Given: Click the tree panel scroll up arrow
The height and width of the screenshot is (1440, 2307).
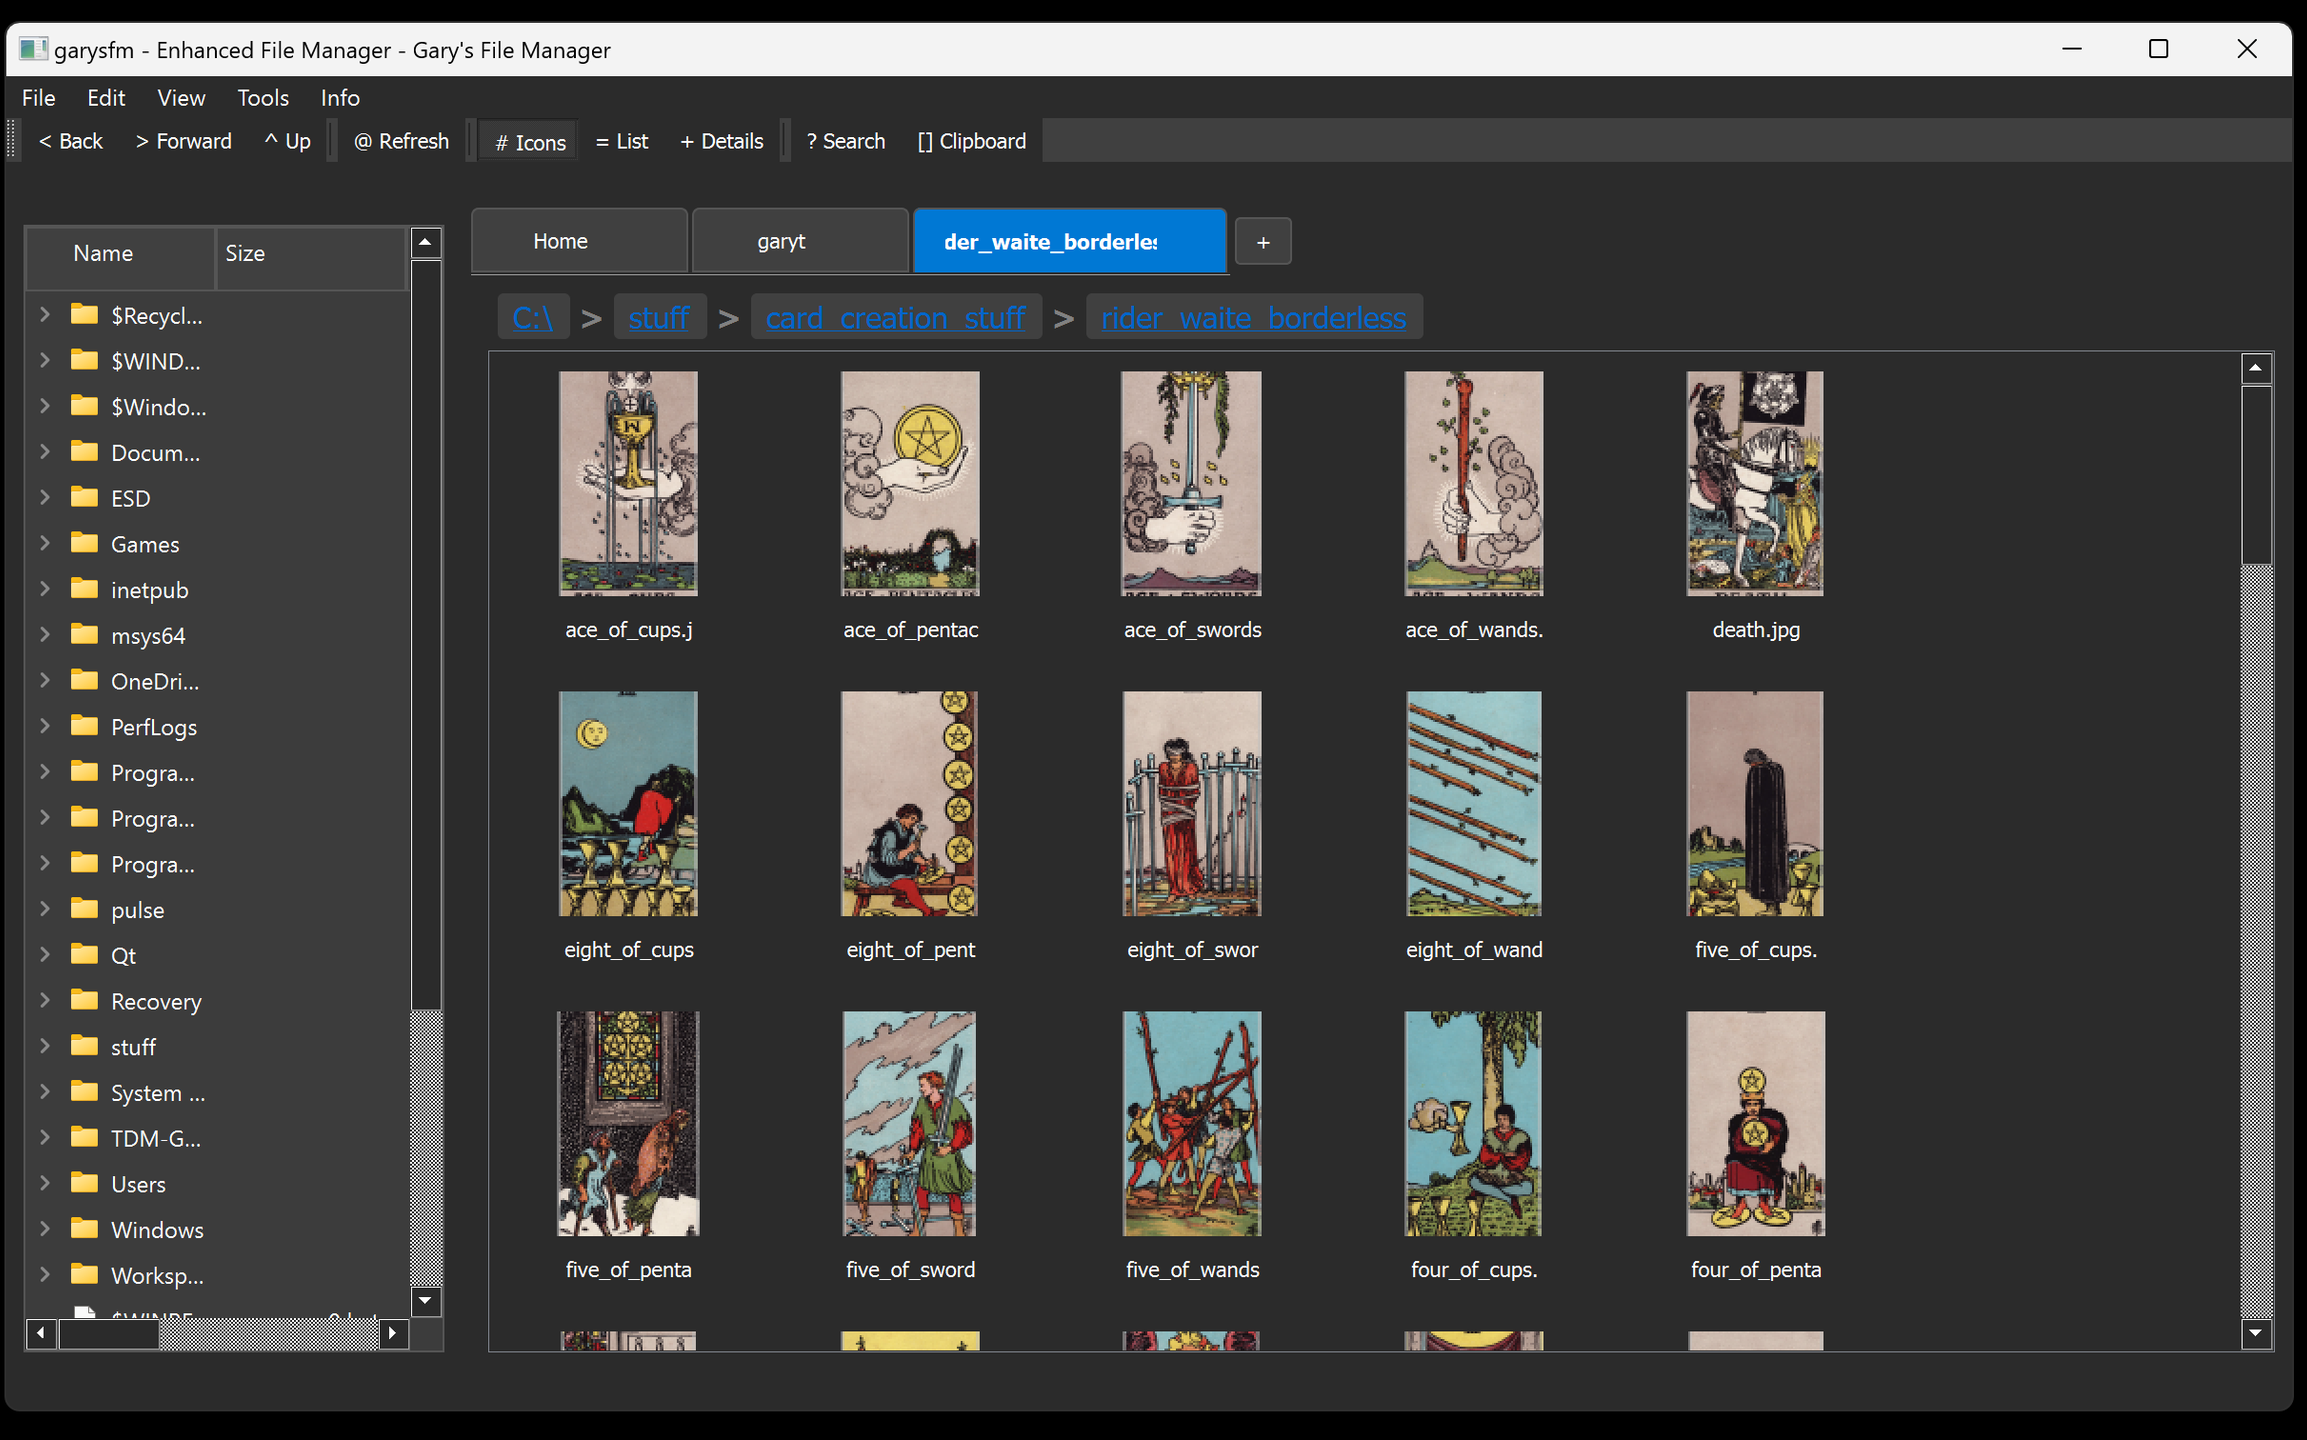Looking at the screenshot, I should click(426, 242).
